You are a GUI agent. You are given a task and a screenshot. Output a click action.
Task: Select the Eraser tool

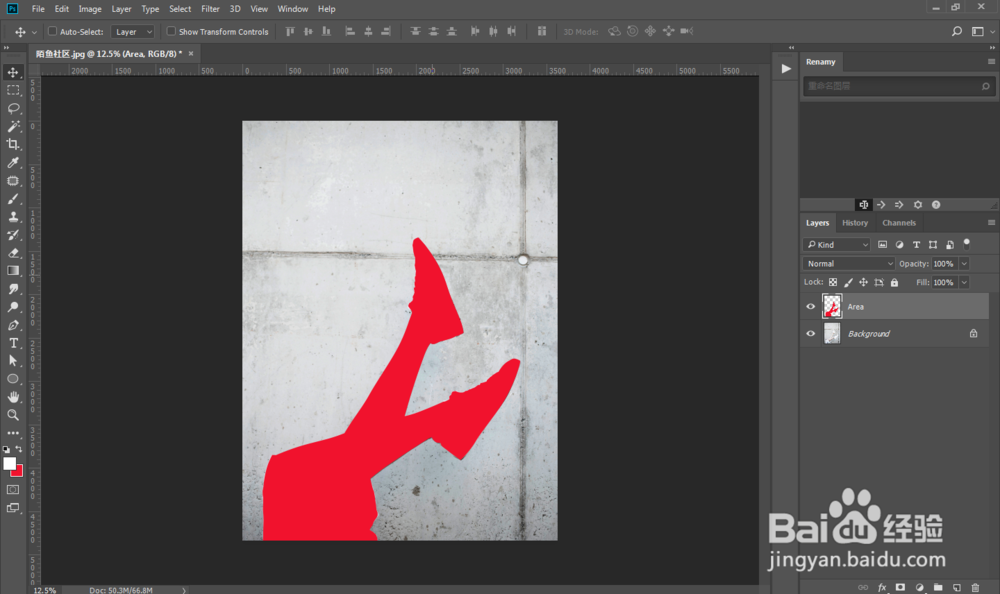pos(13,253)
